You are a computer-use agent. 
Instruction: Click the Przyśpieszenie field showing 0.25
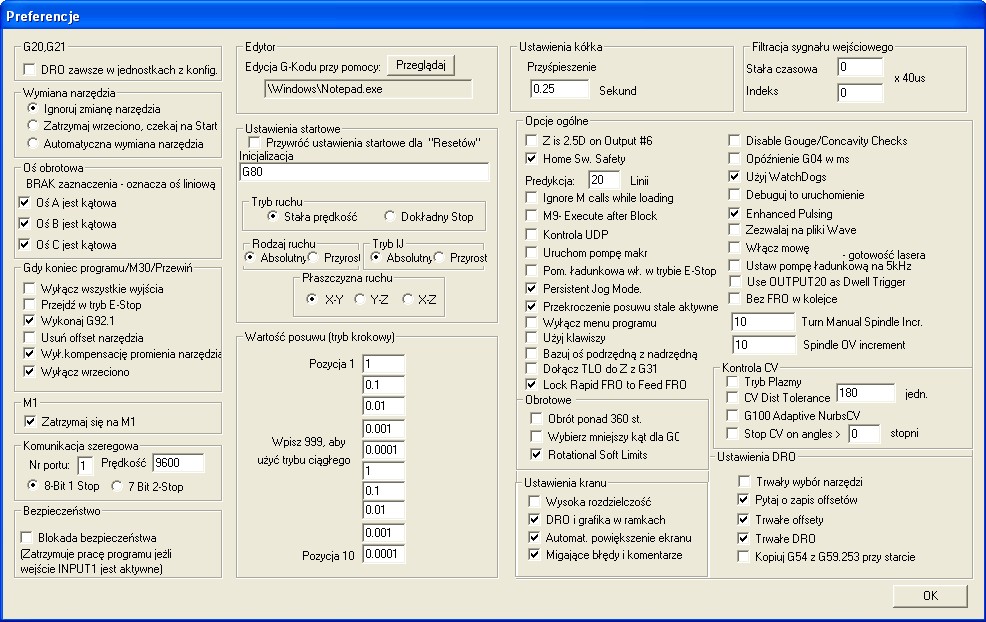pyautogui.click(x=560, y=89)
